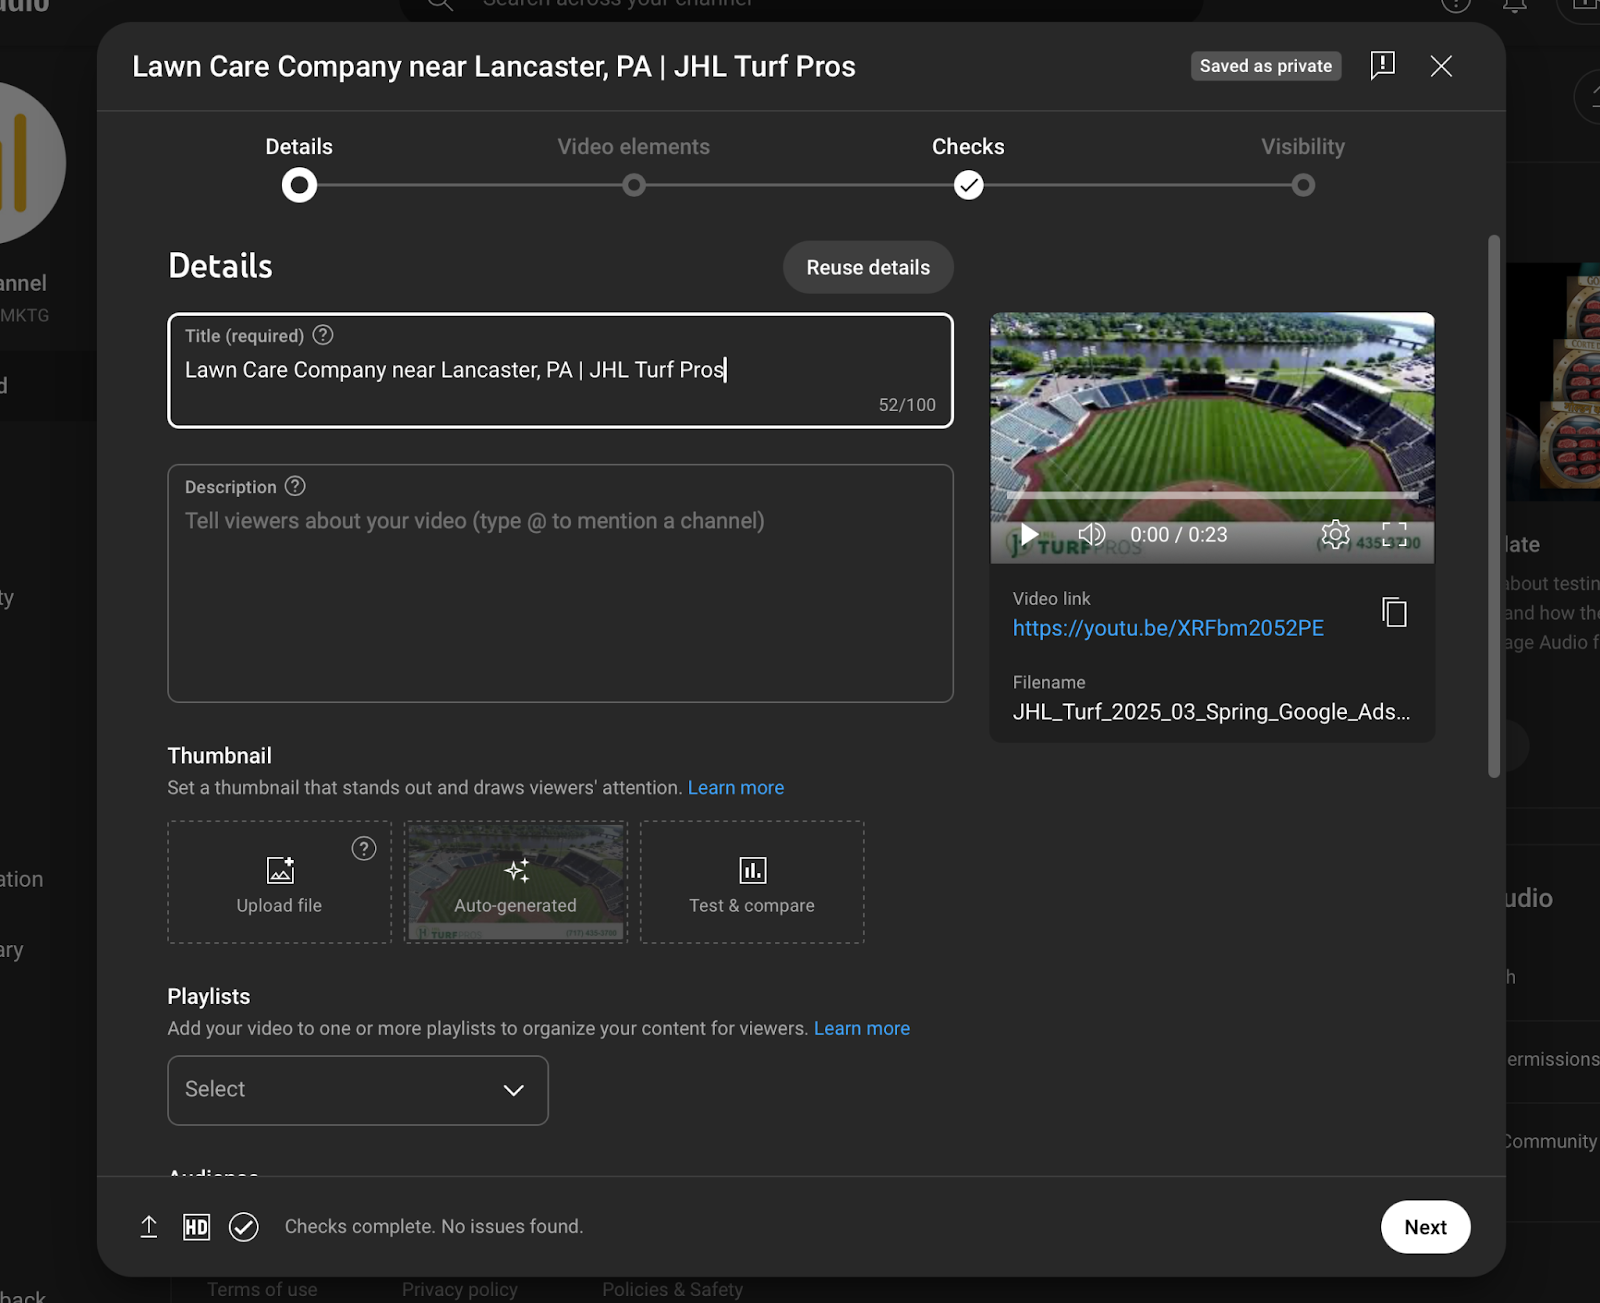Click the upload status arrow icon

tap(149, 1227)
